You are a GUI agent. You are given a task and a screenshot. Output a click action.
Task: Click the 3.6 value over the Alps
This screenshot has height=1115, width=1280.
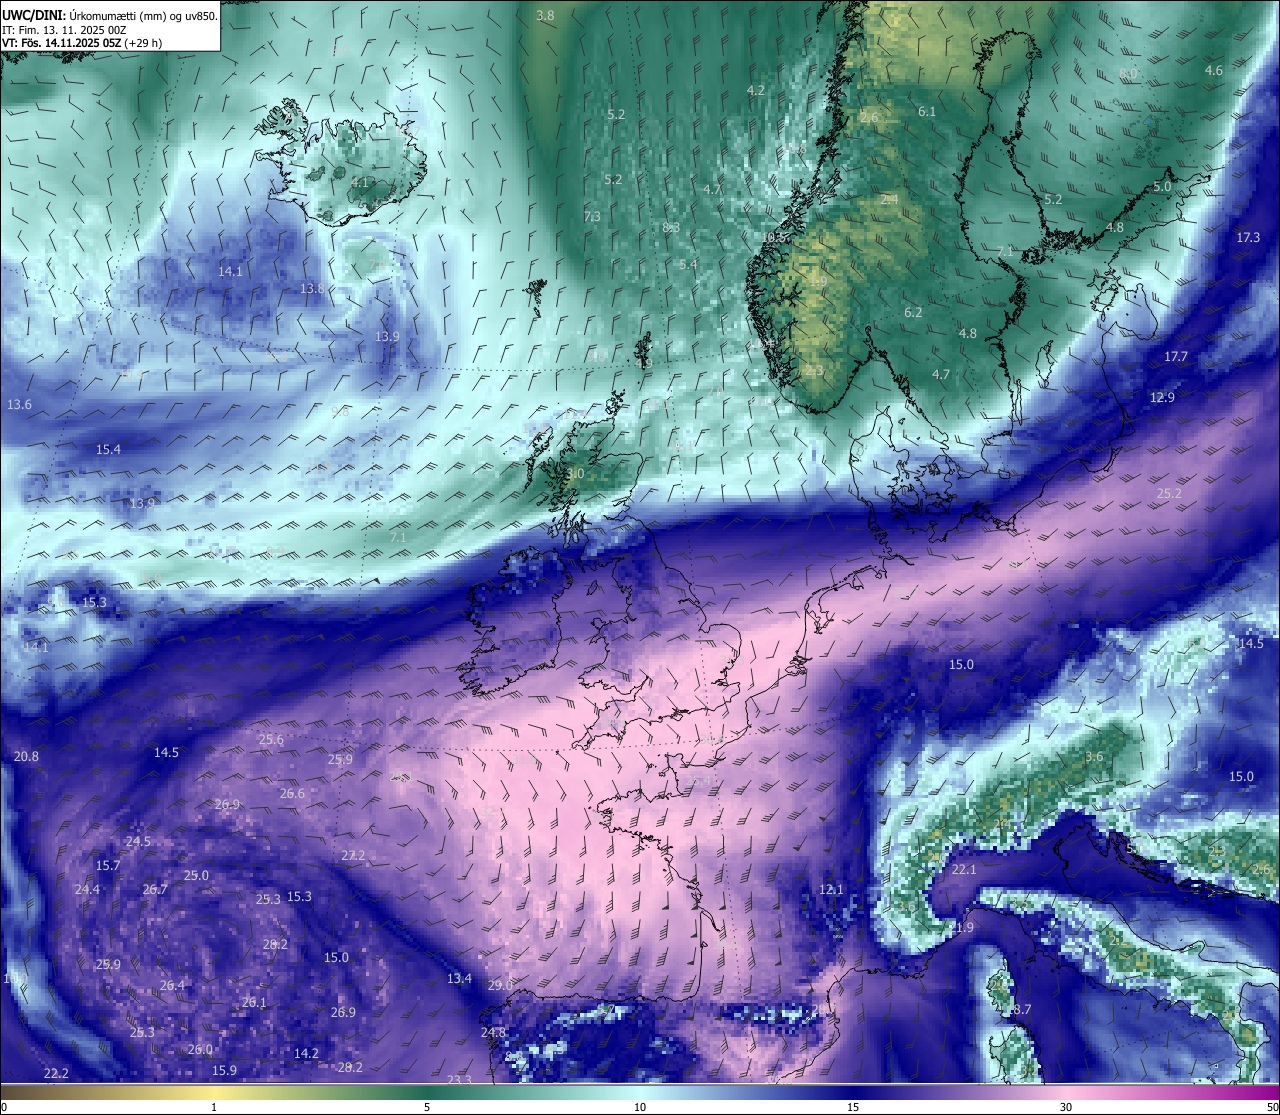click(x=1094, y=757)
